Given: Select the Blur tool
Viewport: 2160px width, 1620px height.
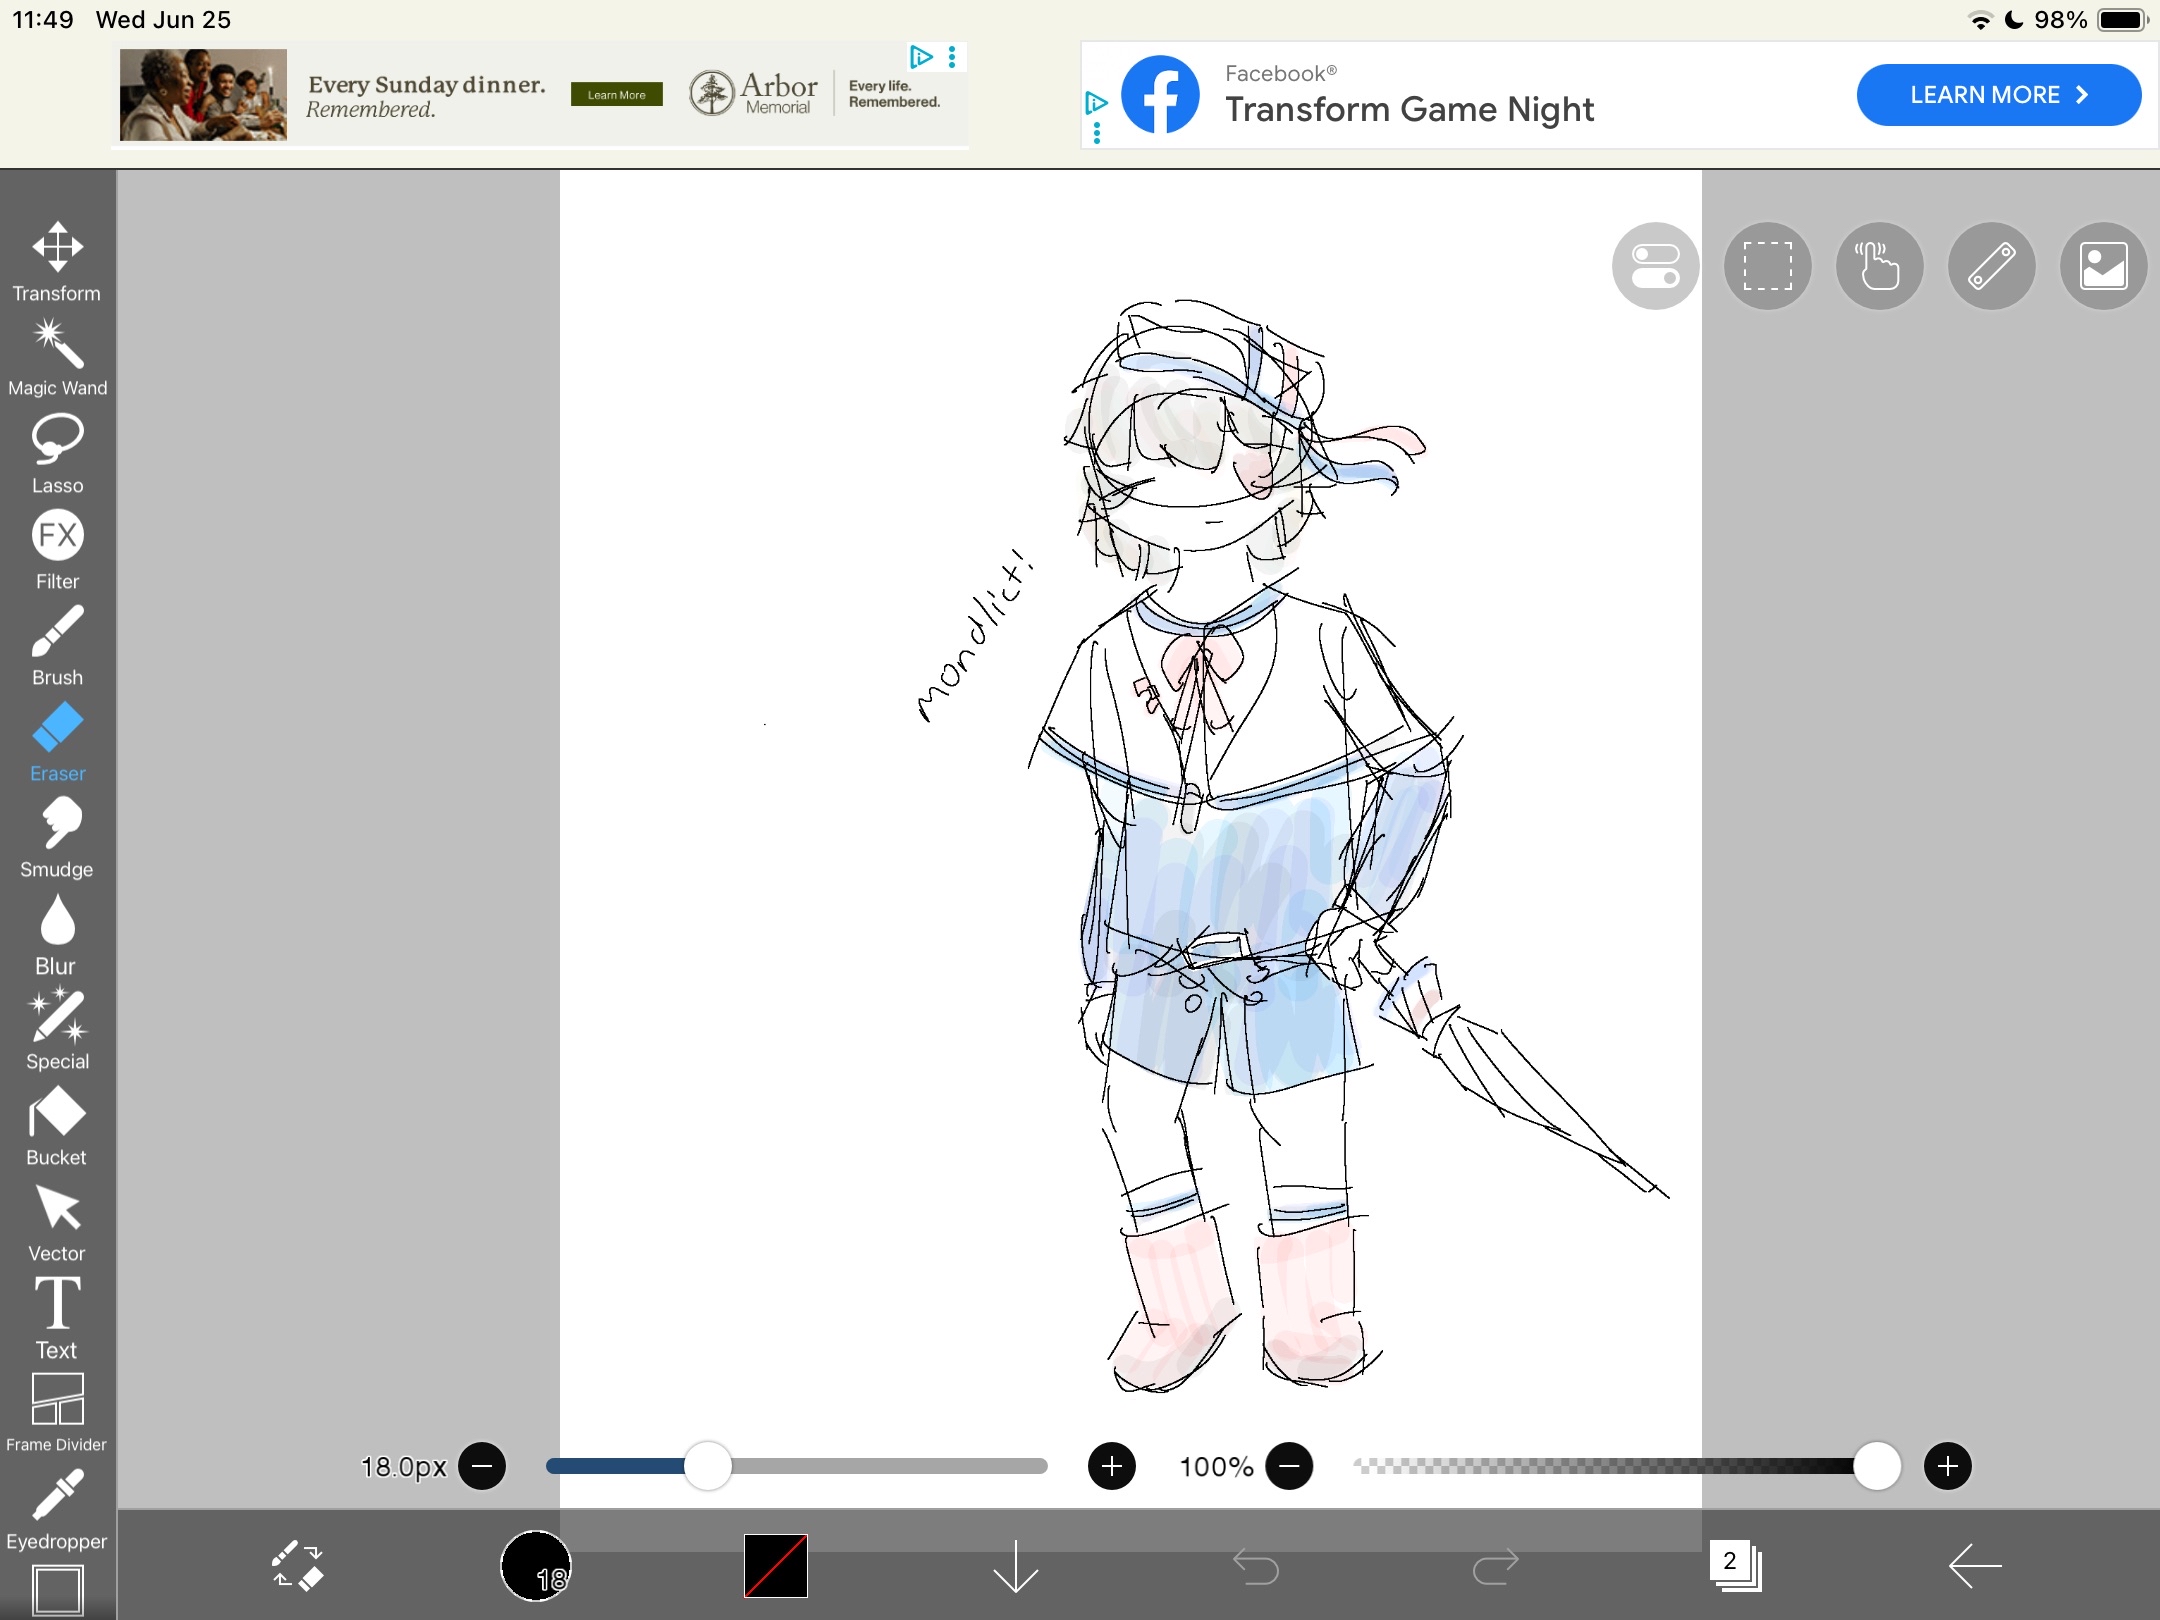Looking at the screenshot, I should tap(57, 935).
